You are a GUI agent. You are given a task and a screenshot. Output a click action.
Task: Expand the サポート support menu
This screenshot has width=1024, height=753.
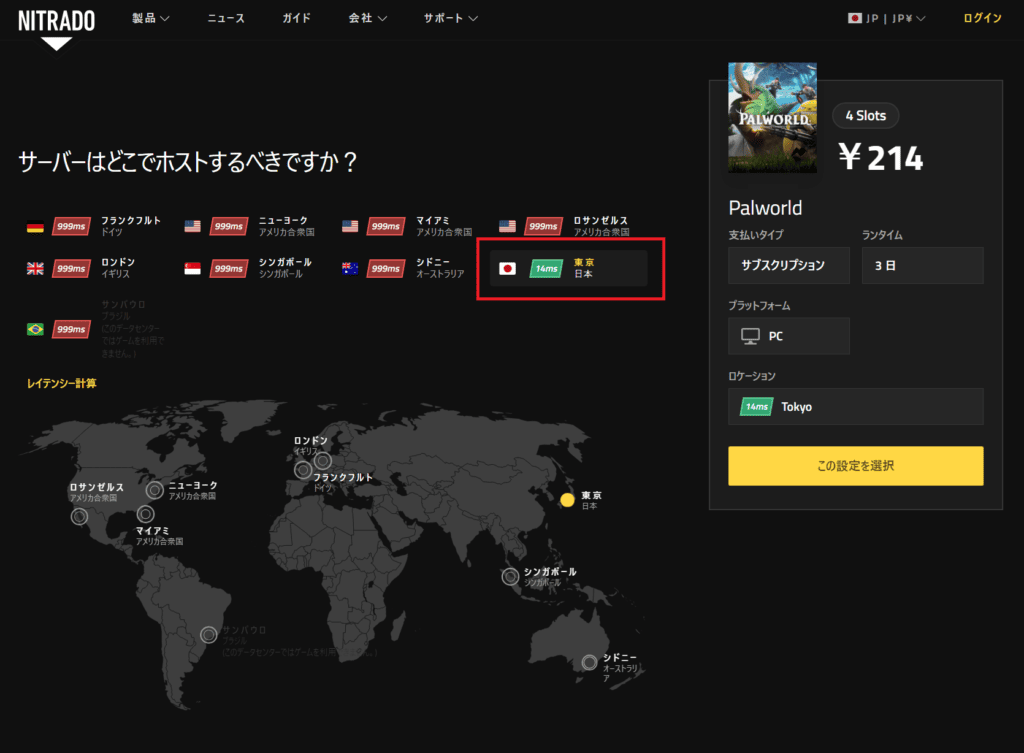tap(451, 18)
